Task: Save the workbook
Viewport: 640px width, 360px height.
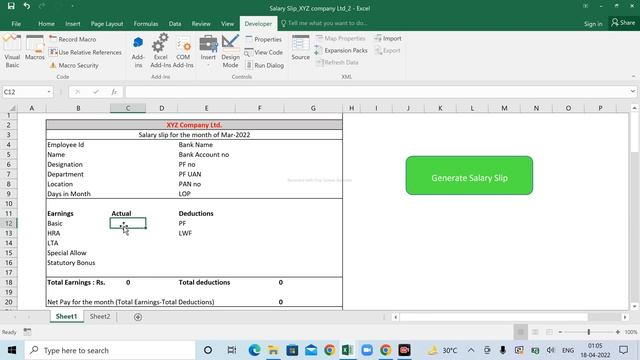Action: tap(11, 6)
